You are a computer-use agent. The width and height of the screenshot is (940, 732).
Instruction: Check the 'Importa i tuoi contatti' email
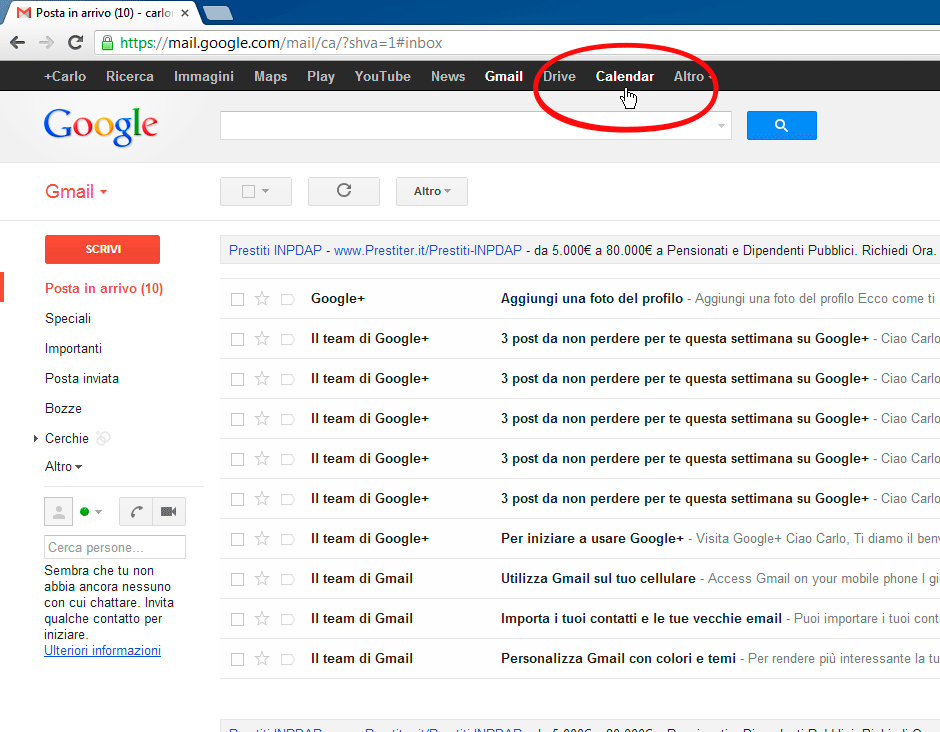click(x=237, y=619)
